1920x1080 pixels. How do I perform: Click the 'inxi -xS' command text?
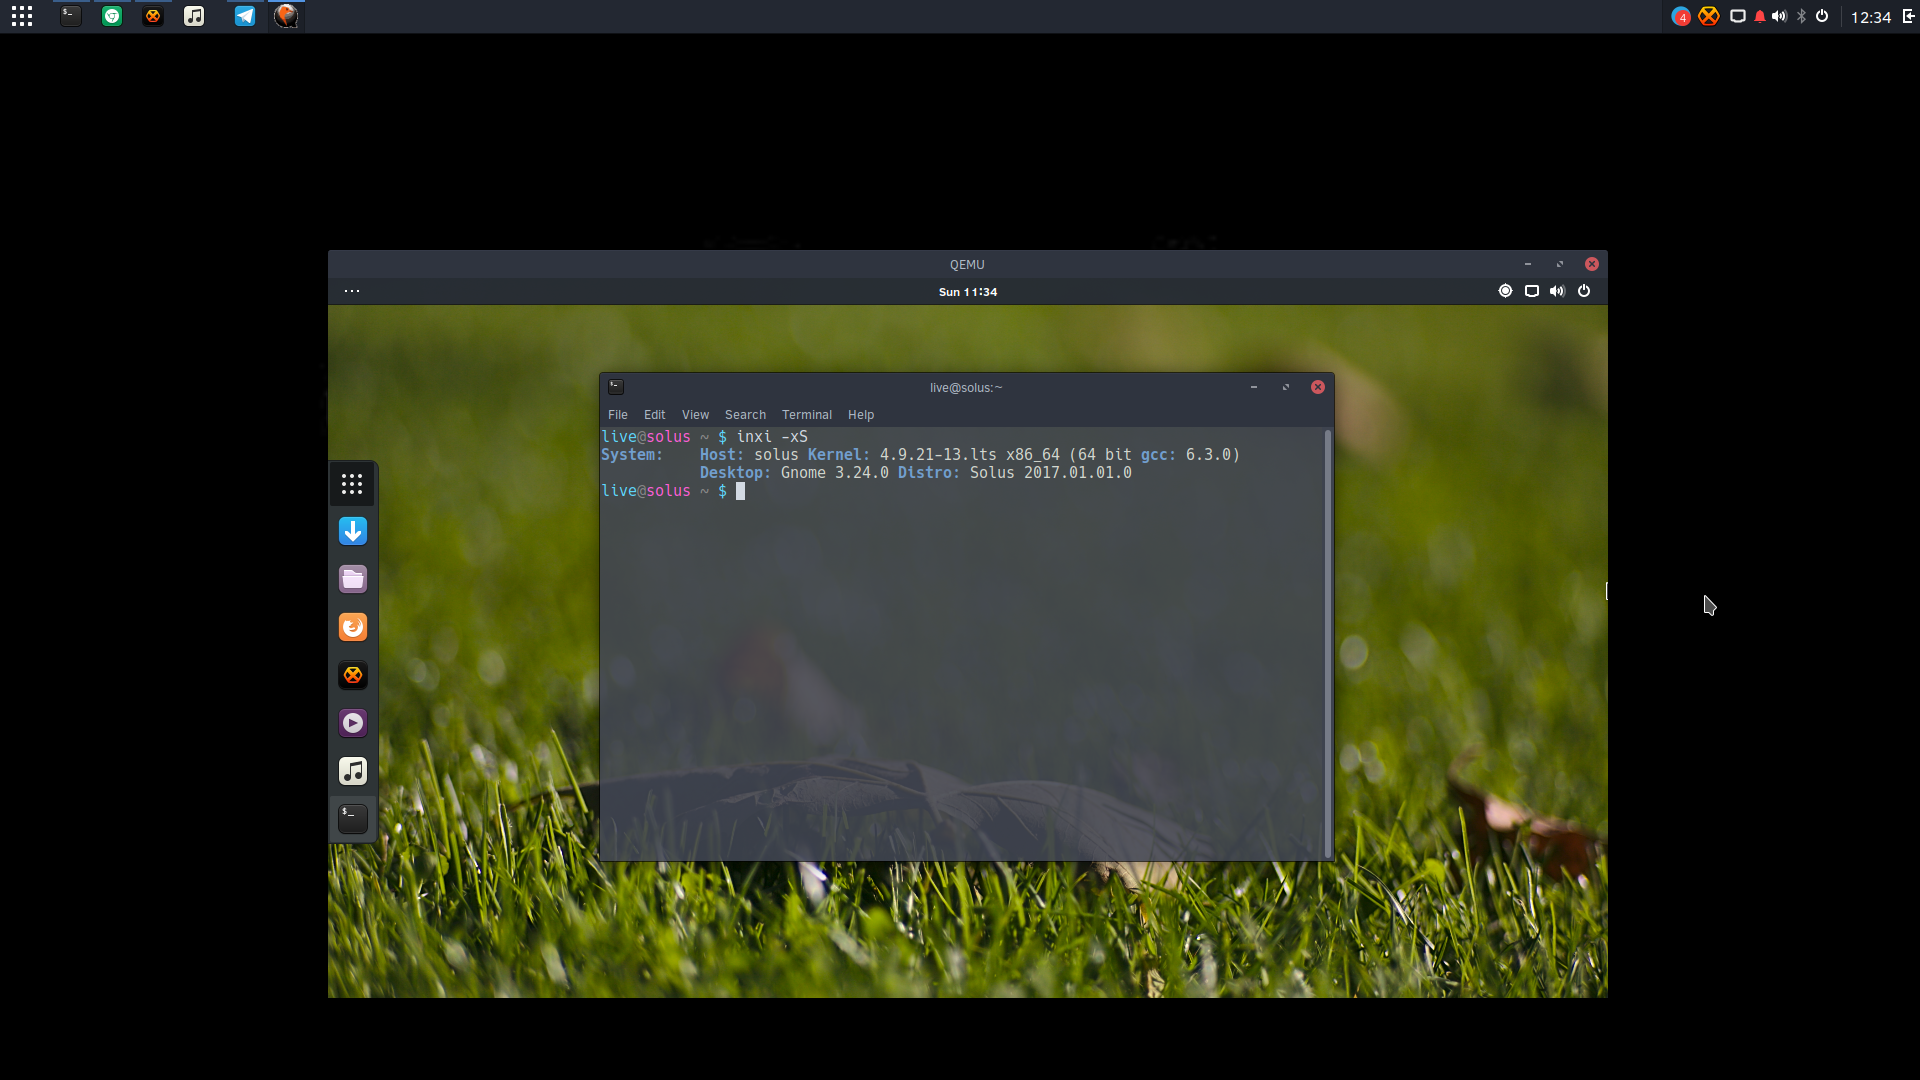[772, 437]
